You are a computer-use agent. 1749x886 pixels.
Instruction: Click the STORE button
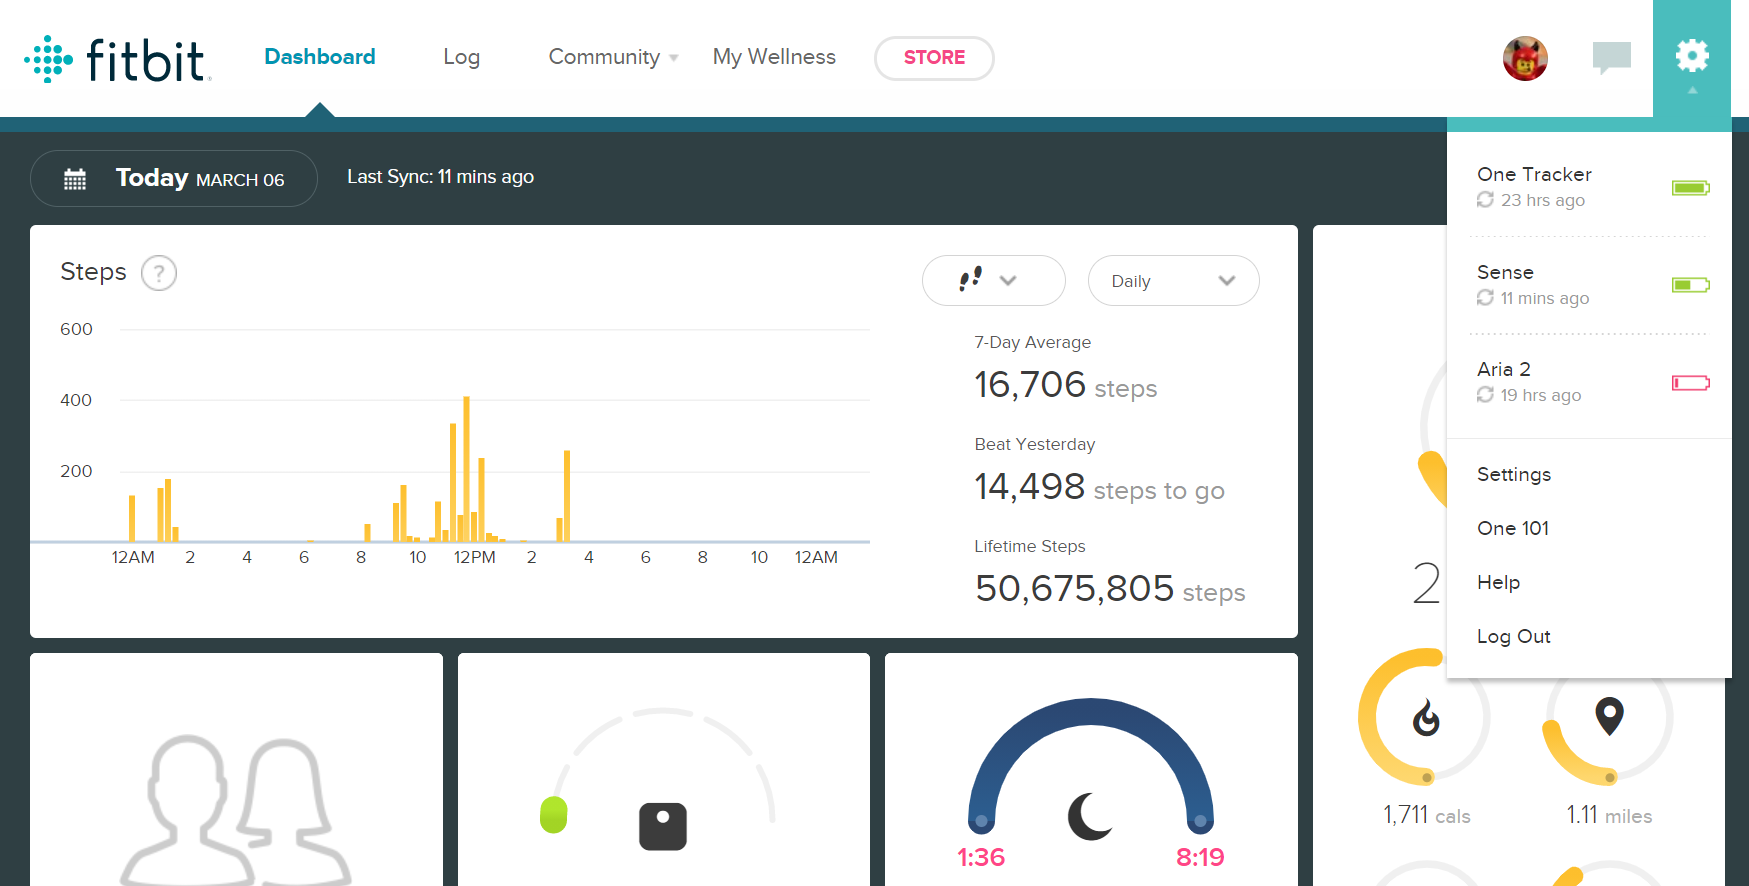click(934, 58)
